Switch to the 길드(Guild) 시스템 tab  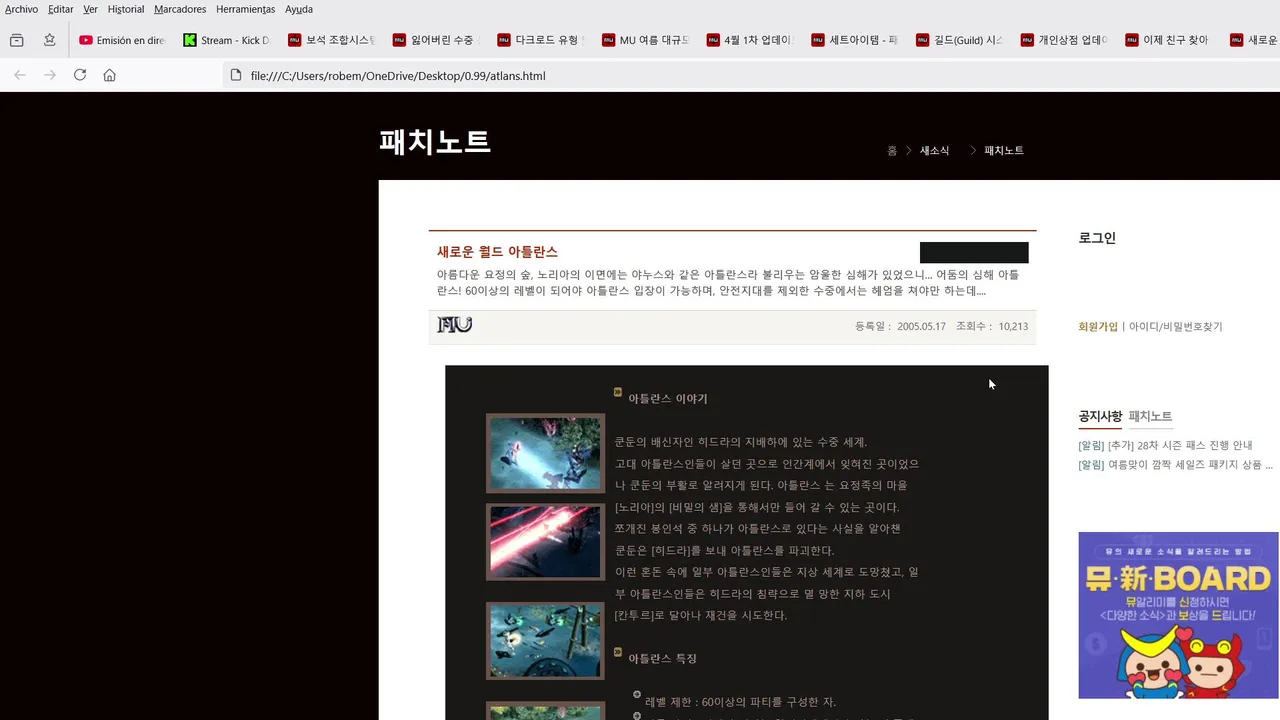[x=958, y=40]
